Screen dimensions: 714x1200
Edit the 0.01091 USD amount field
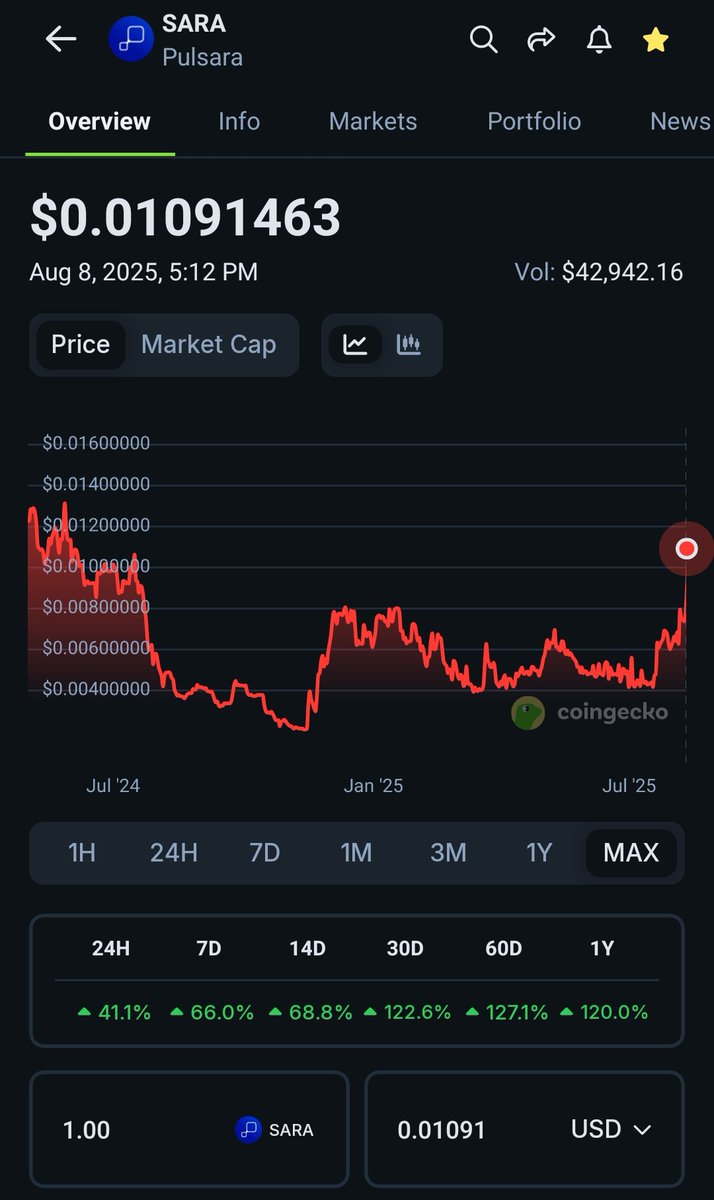pyautogui.click(x=525, y=1130)
